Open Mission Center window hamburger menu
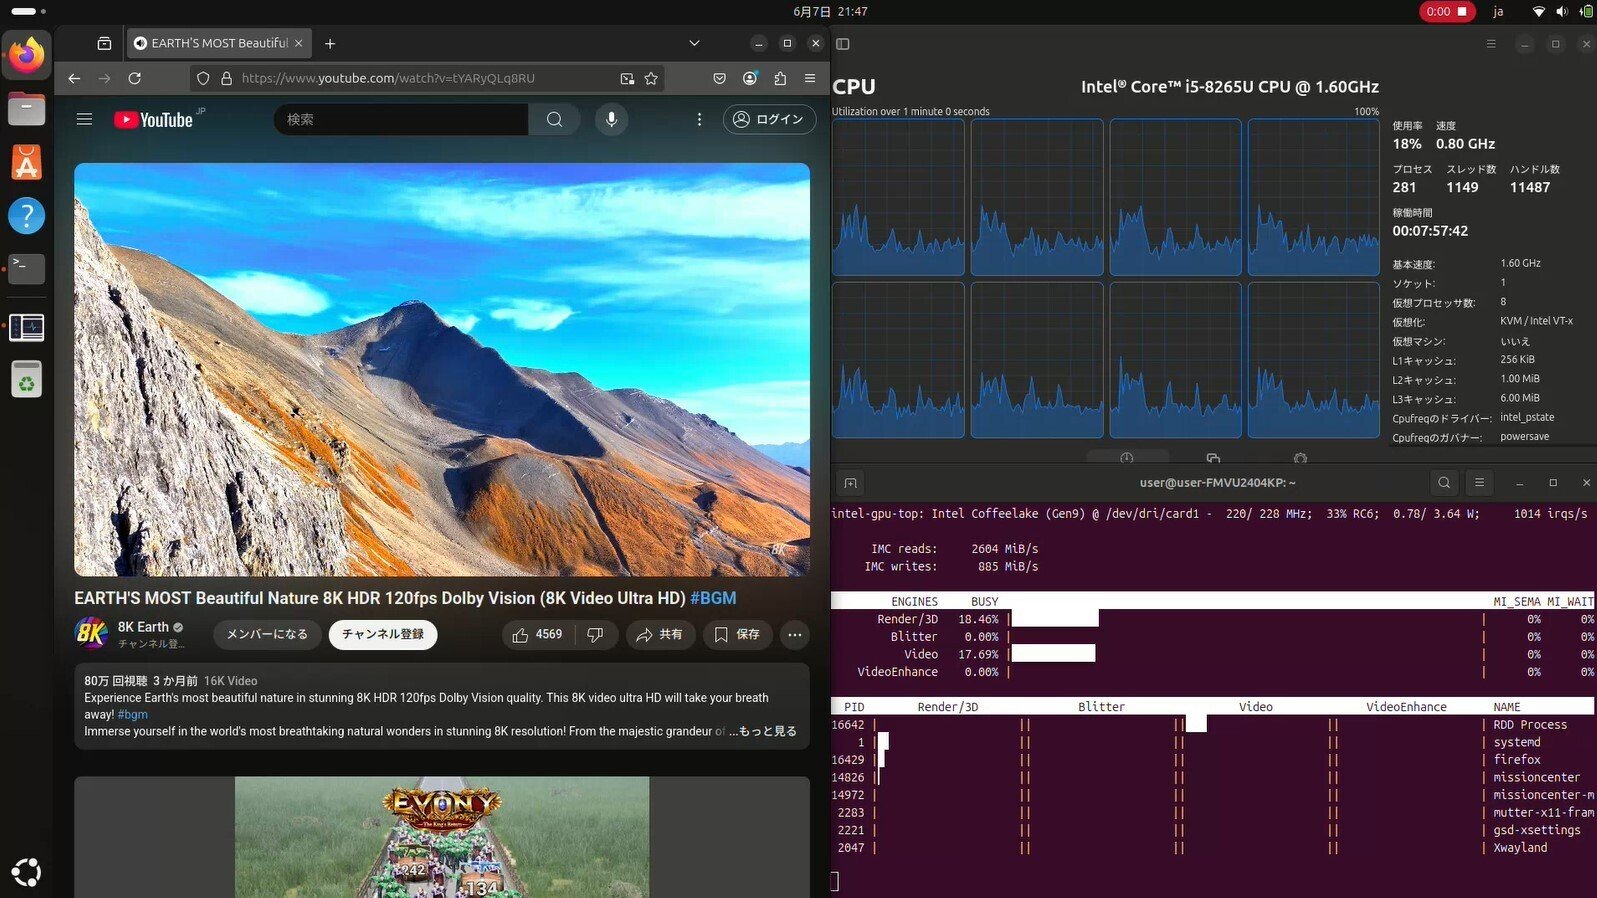This screenshot has height=898, width=1597. tap(1490, 44)
